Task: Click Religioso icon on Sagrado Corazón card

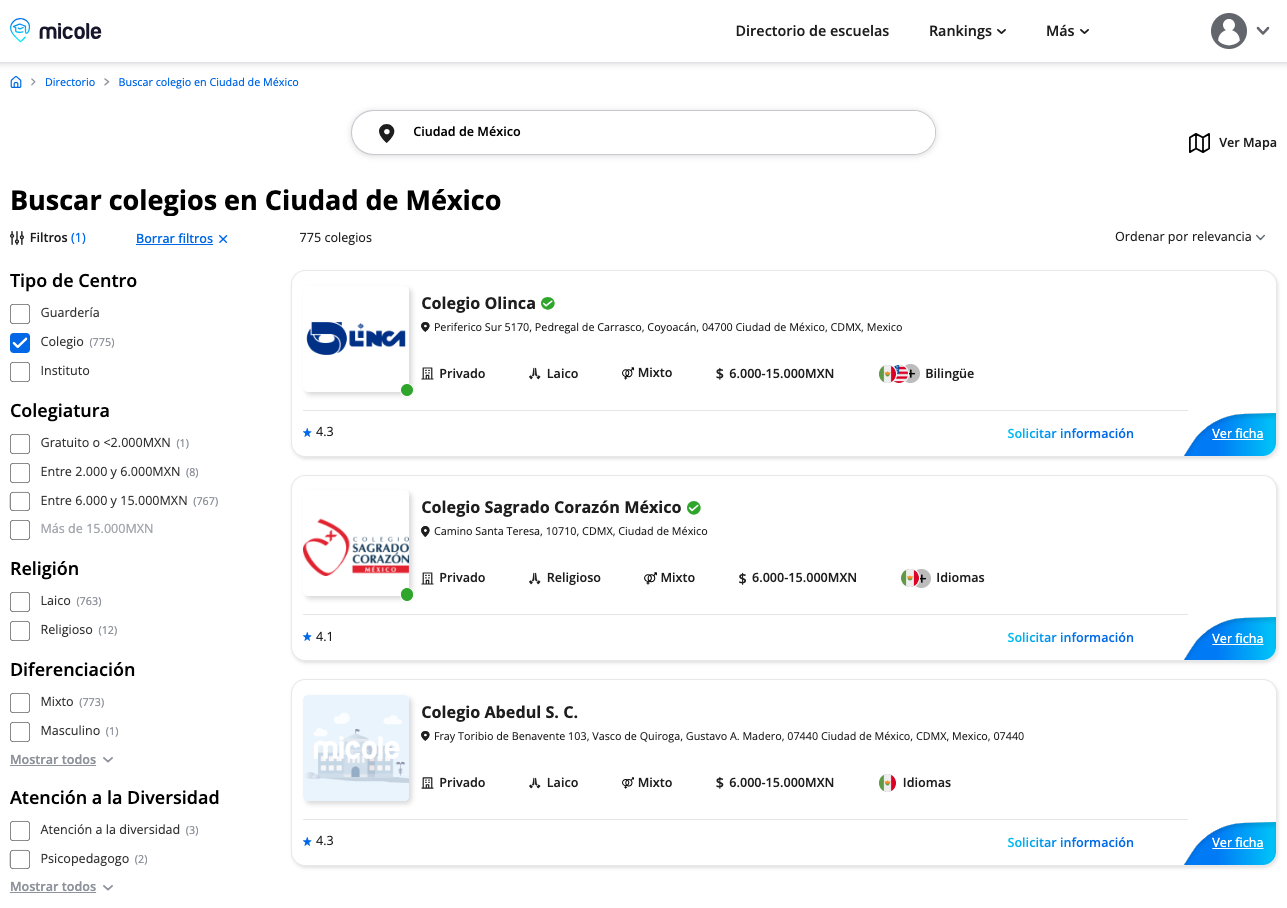Action: coord(535,578)
